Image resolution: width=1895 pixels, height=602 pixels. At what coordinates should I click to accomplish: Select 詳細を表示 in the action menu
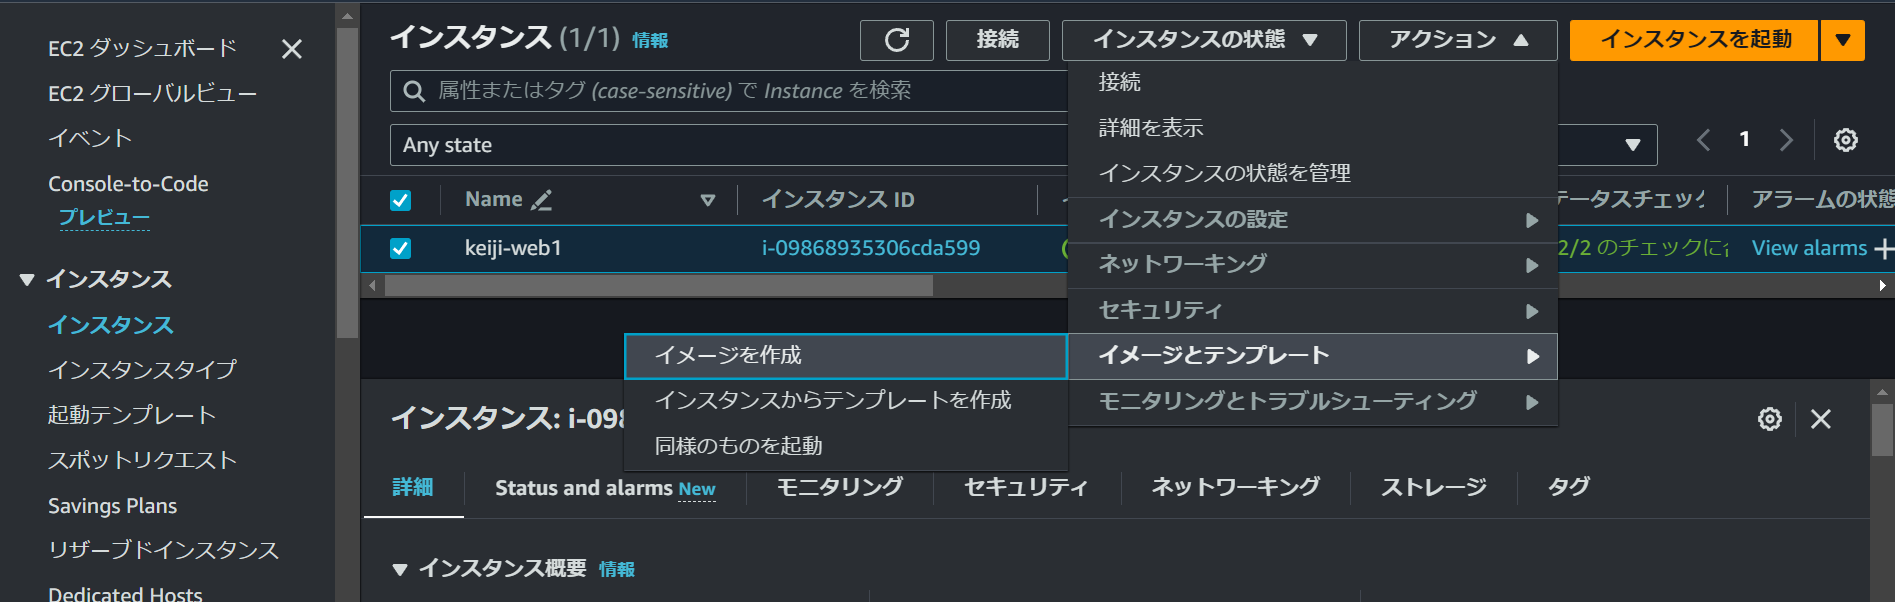pyautogui.click(x=1313, y=128)
